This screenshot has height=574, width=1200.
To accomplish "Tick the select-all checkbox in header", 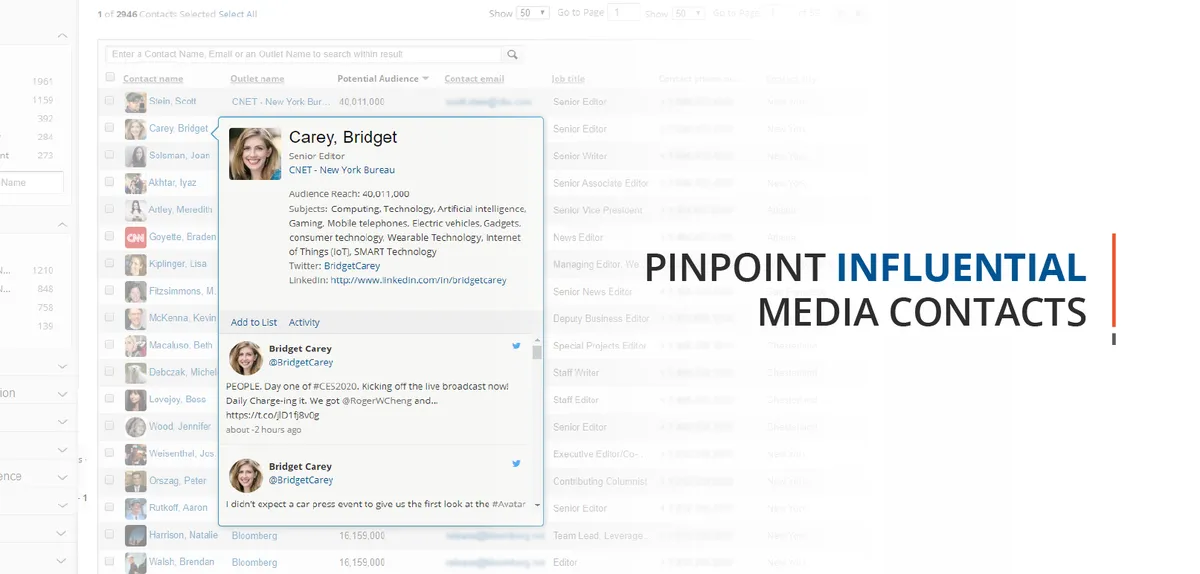I will [x=110, y=77].
